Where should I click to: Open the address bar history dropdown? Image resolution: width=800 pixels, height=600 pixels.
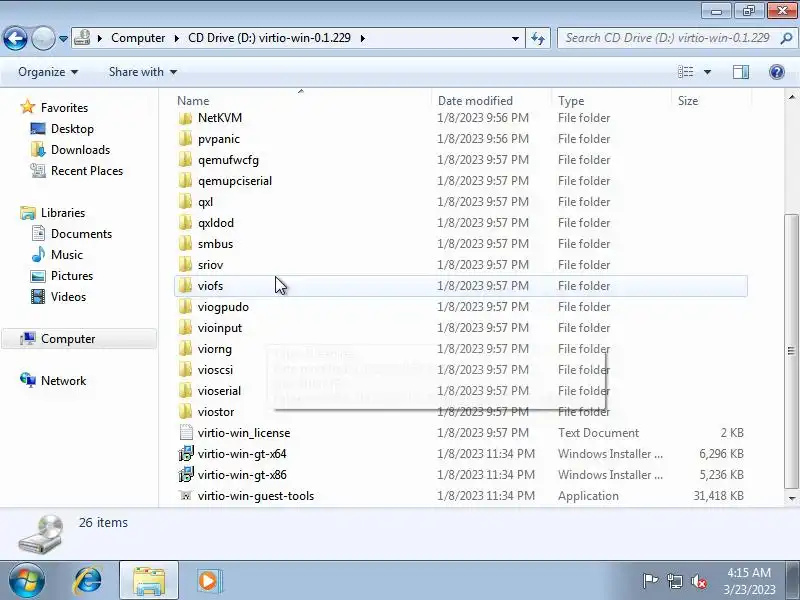click(515, 38)
